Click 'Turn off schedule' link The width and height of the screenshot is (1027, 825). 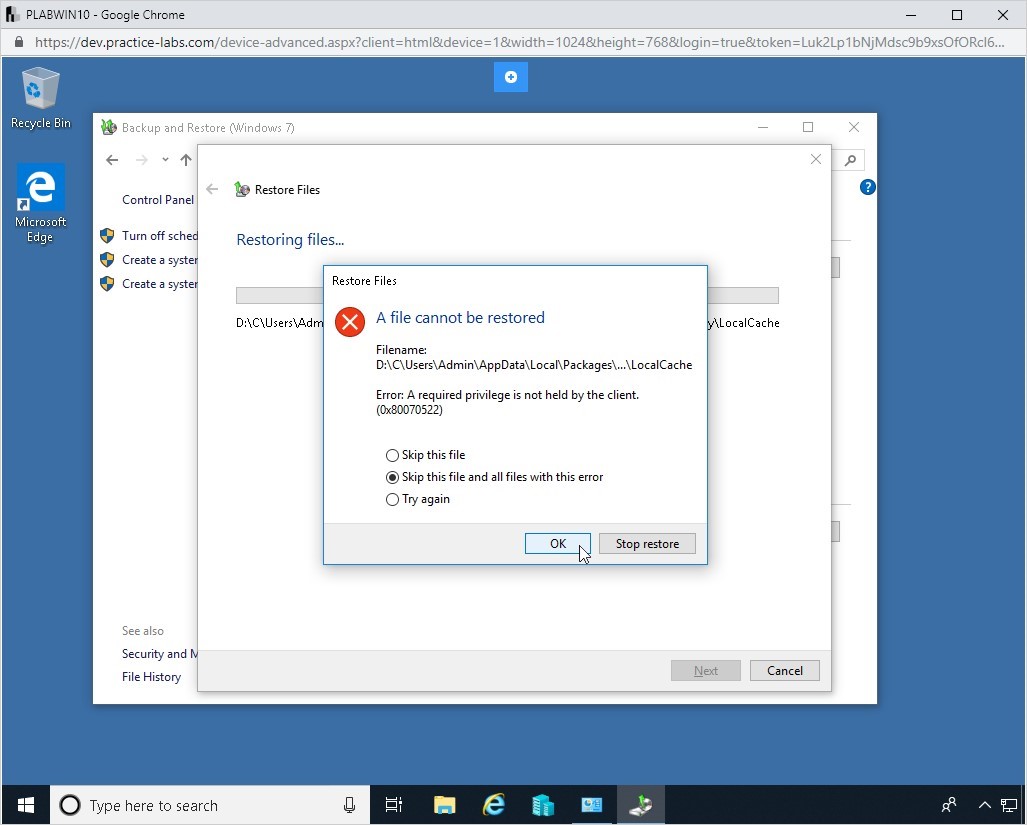tap(160, 236)
